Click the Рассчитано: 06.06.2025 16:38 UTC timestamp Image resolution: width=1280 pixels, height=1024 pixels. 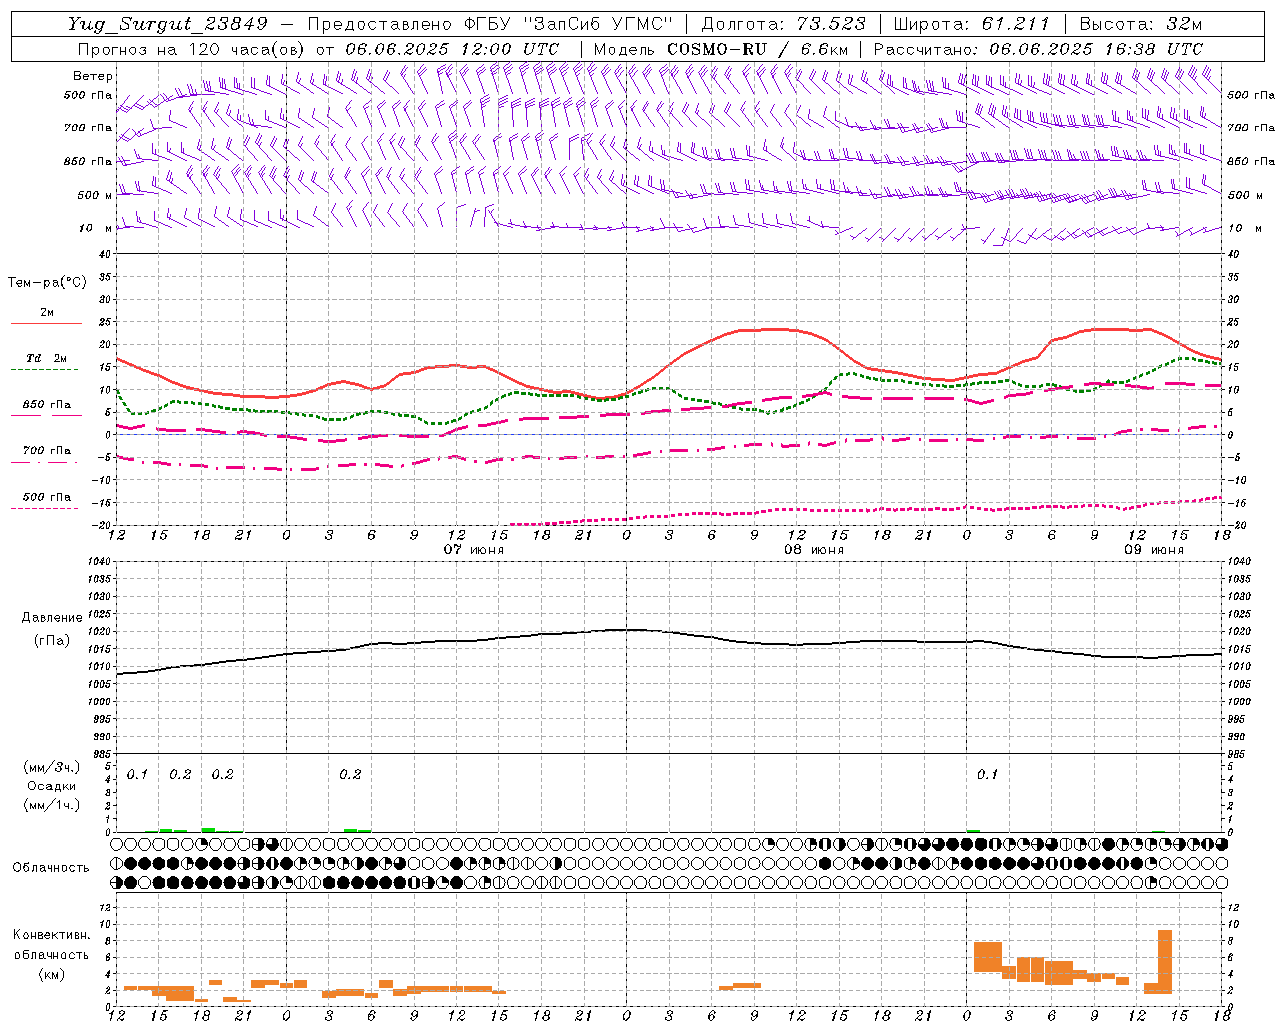[1038, 49]
